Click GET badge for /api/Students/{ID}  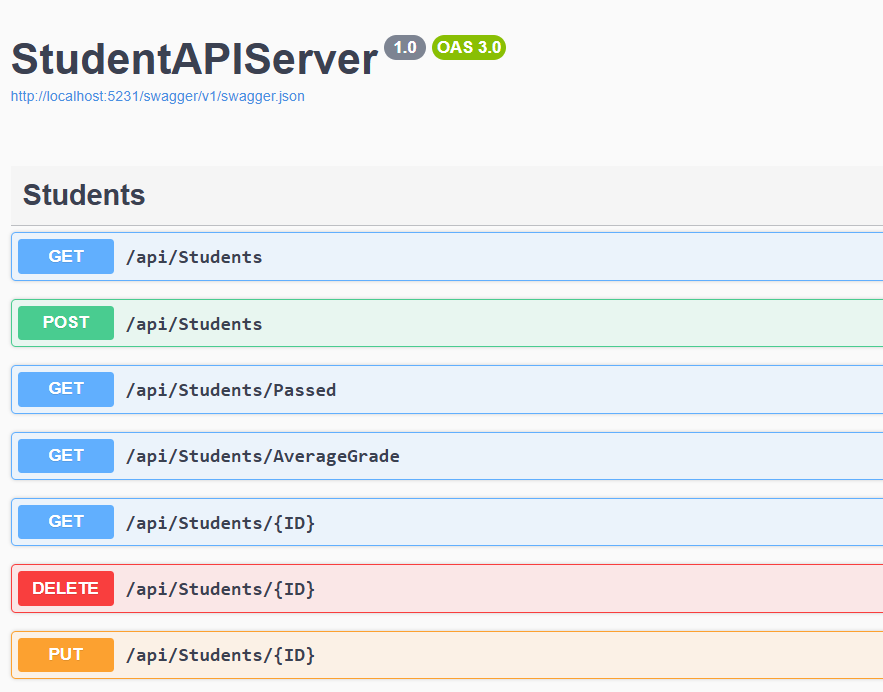(x=66, y=522)
